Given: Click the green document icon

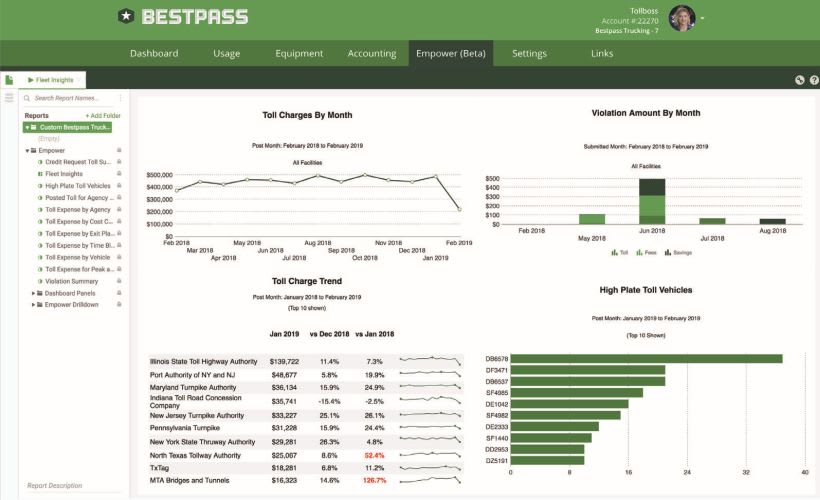Looking at the screenshot, I should tap(9, 80).
